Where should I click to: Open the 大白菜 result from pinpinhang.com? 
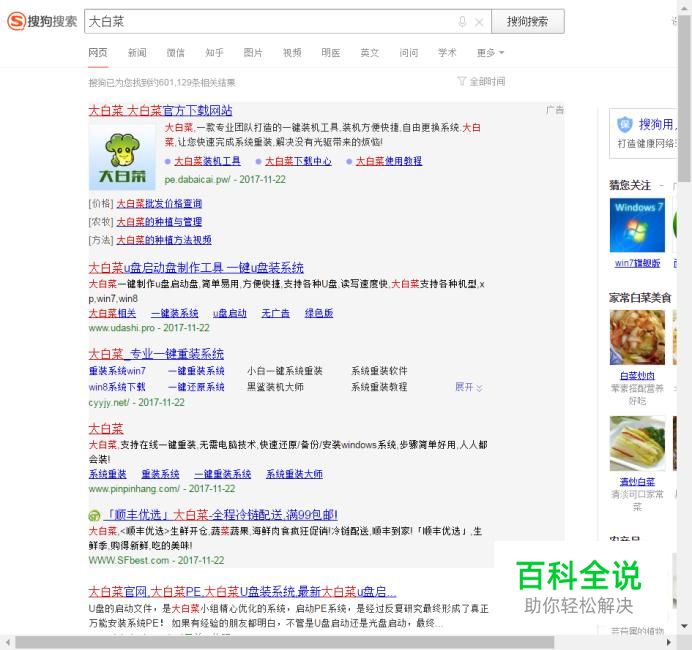106,428
